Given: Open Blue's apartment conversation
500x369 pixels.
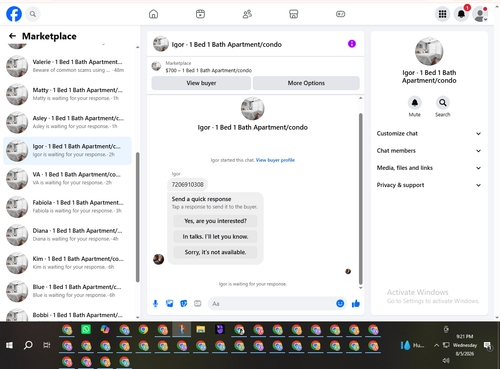Looking at the screenshot, I should (67, 291).
